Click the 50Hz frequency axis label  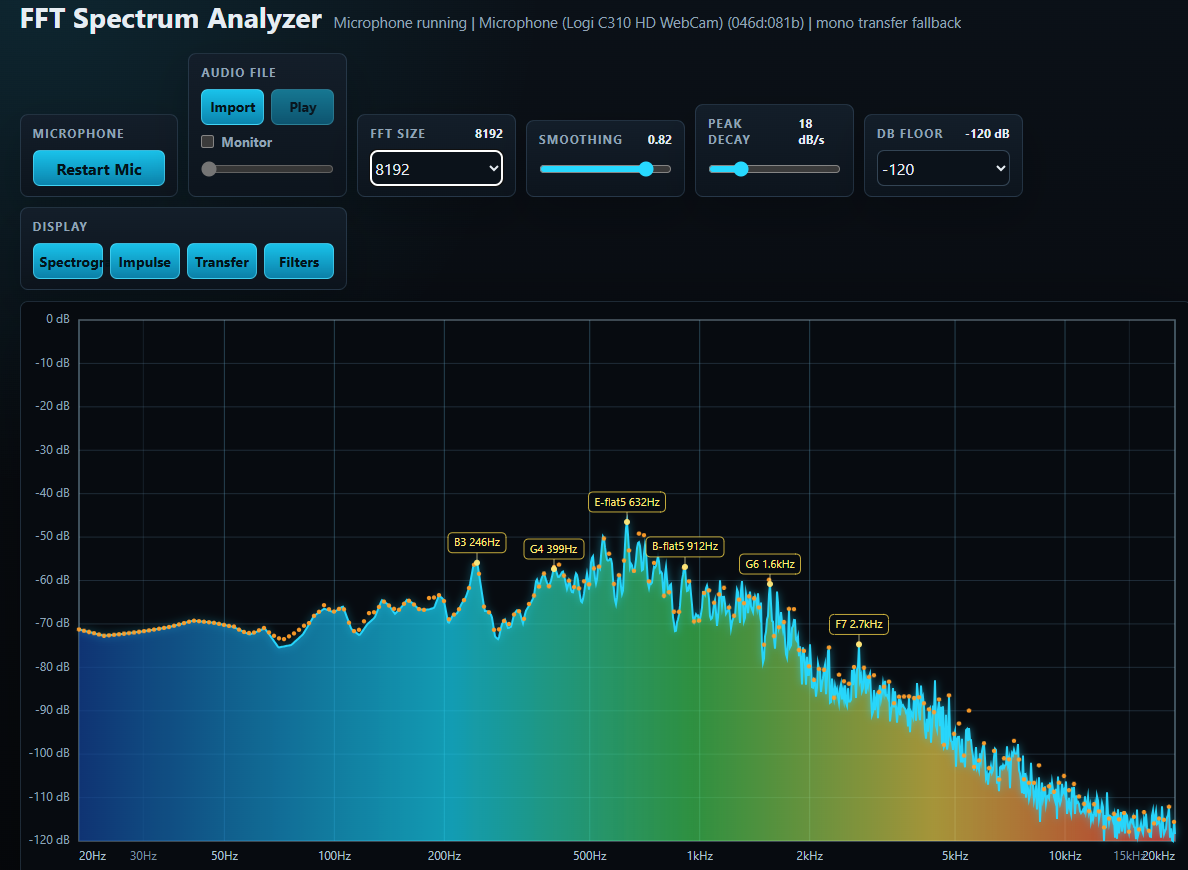(x=224, y=856)
